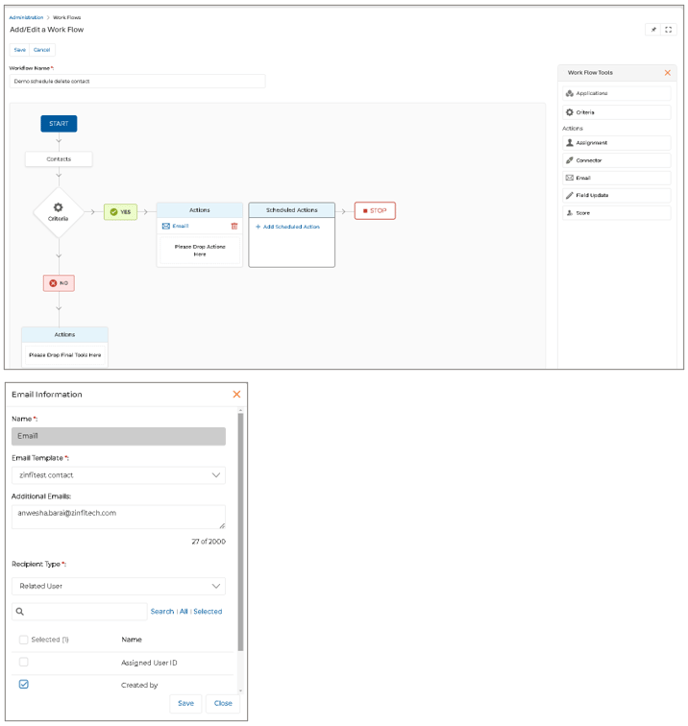Toggle the Selected (1) header checkbox
Screen dimensions: 688x726
click(24, 639)
